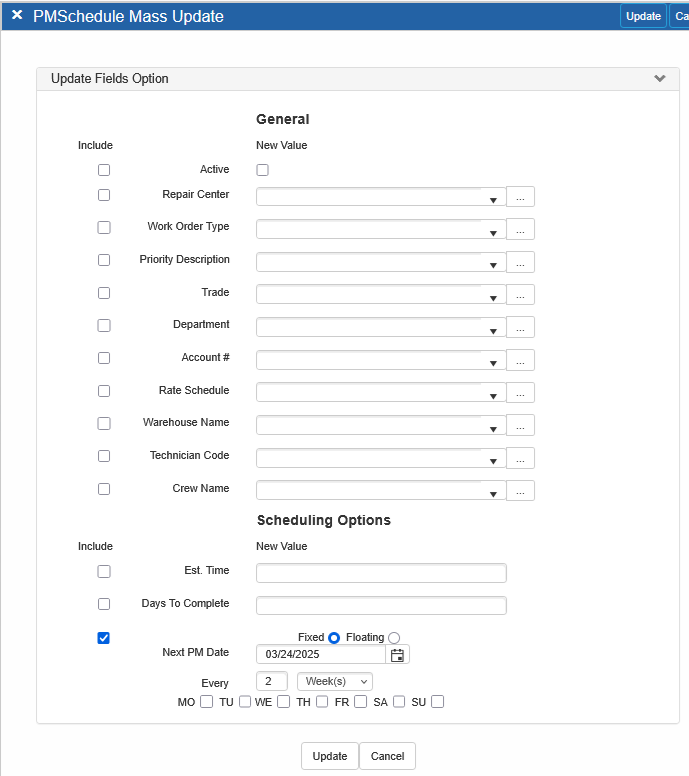Select the Floating radio button
Screen dimensions: 689x776
(x=394, y=638)
